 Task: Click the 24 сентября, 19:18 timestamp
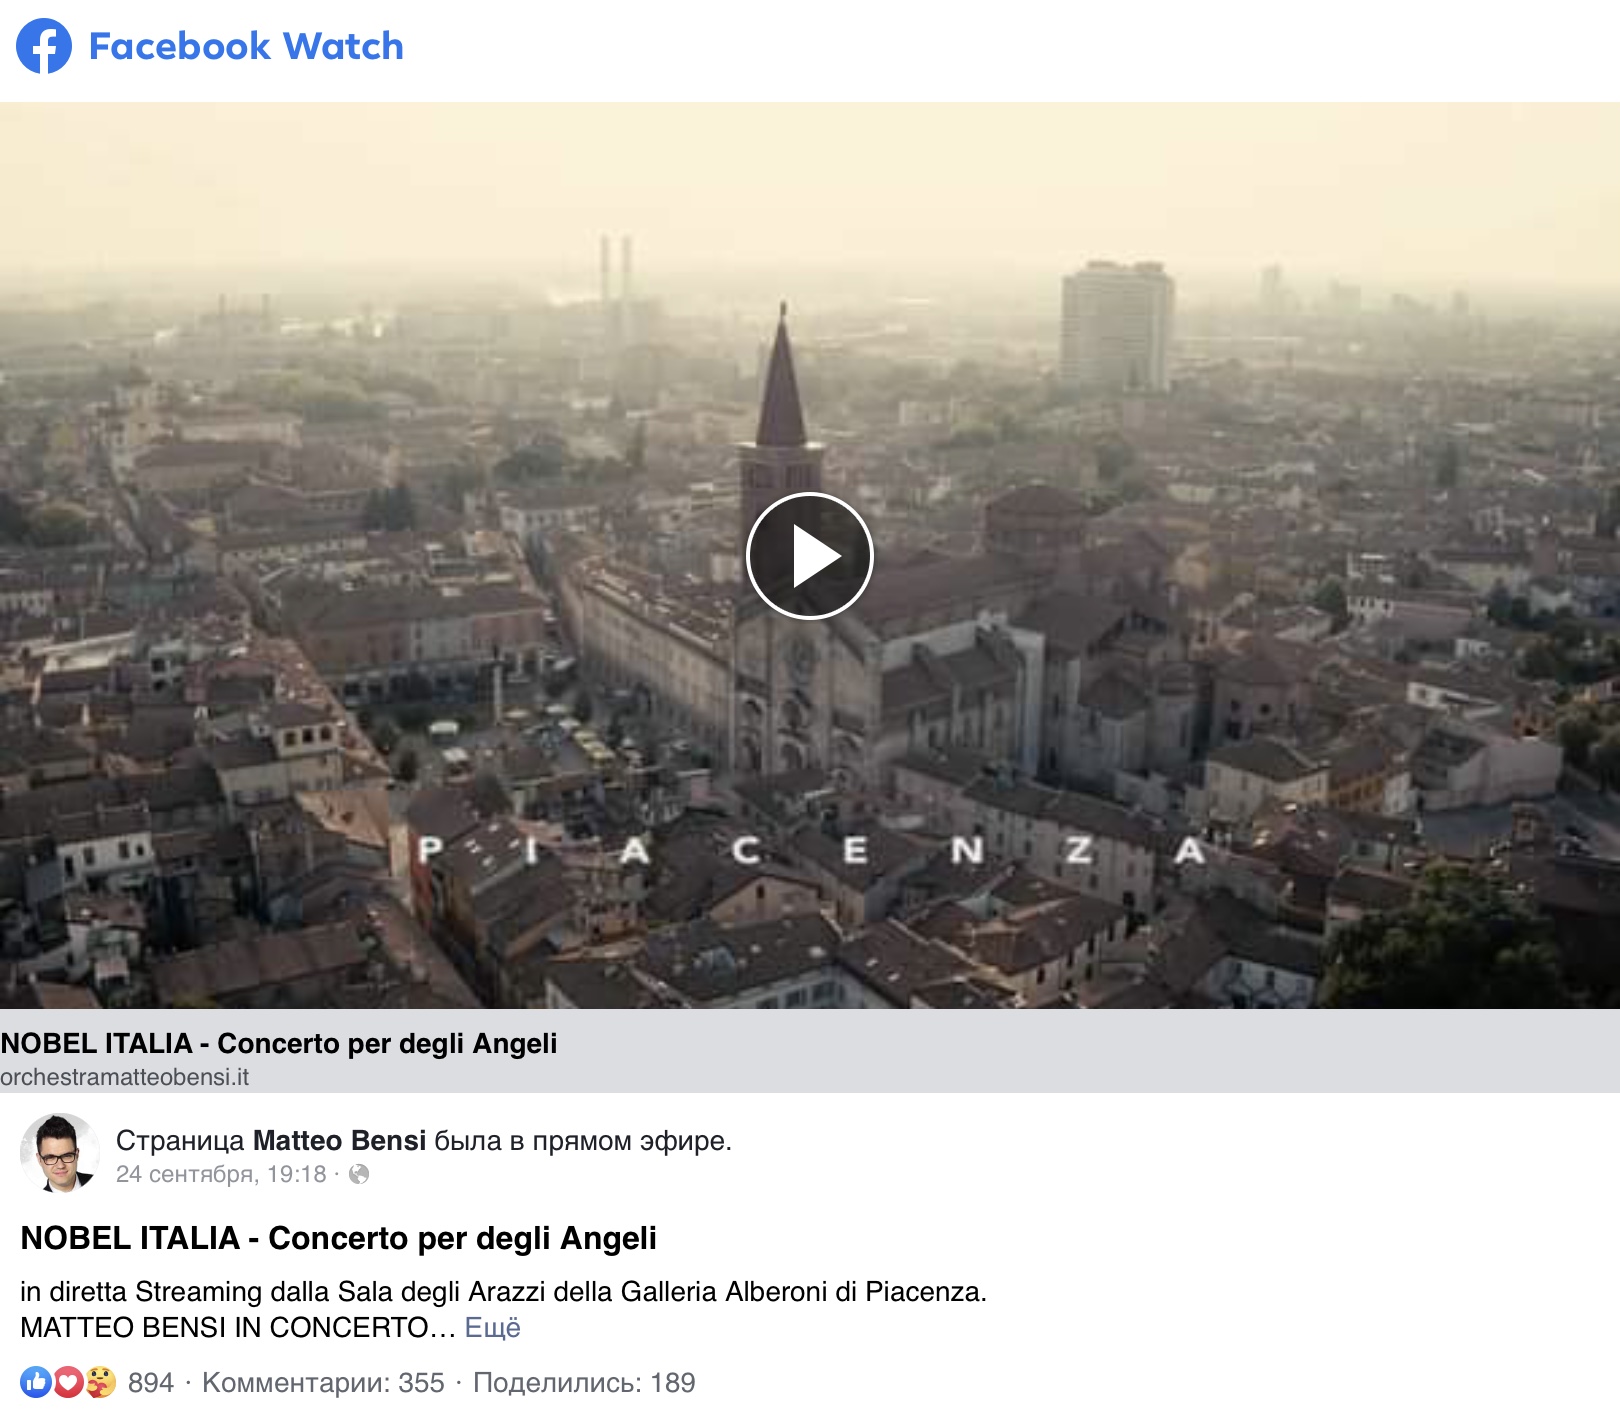coord(221,1174)
